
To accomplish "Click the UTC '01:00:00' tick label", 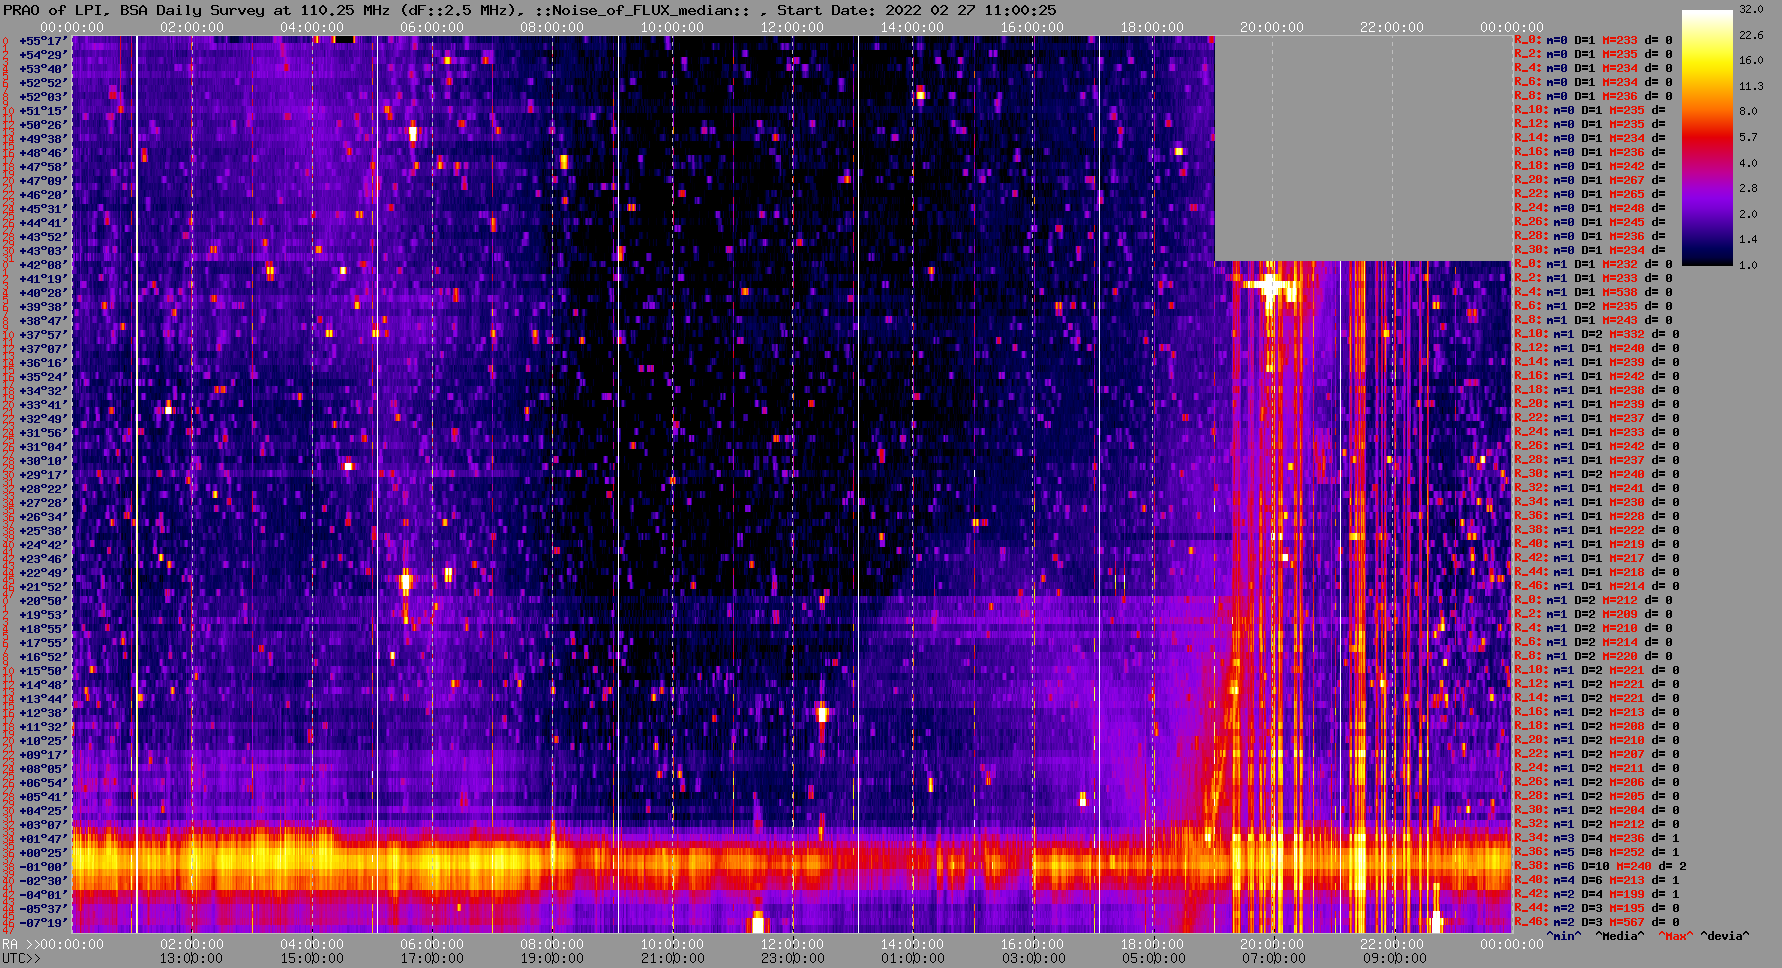I will point(912,958).
